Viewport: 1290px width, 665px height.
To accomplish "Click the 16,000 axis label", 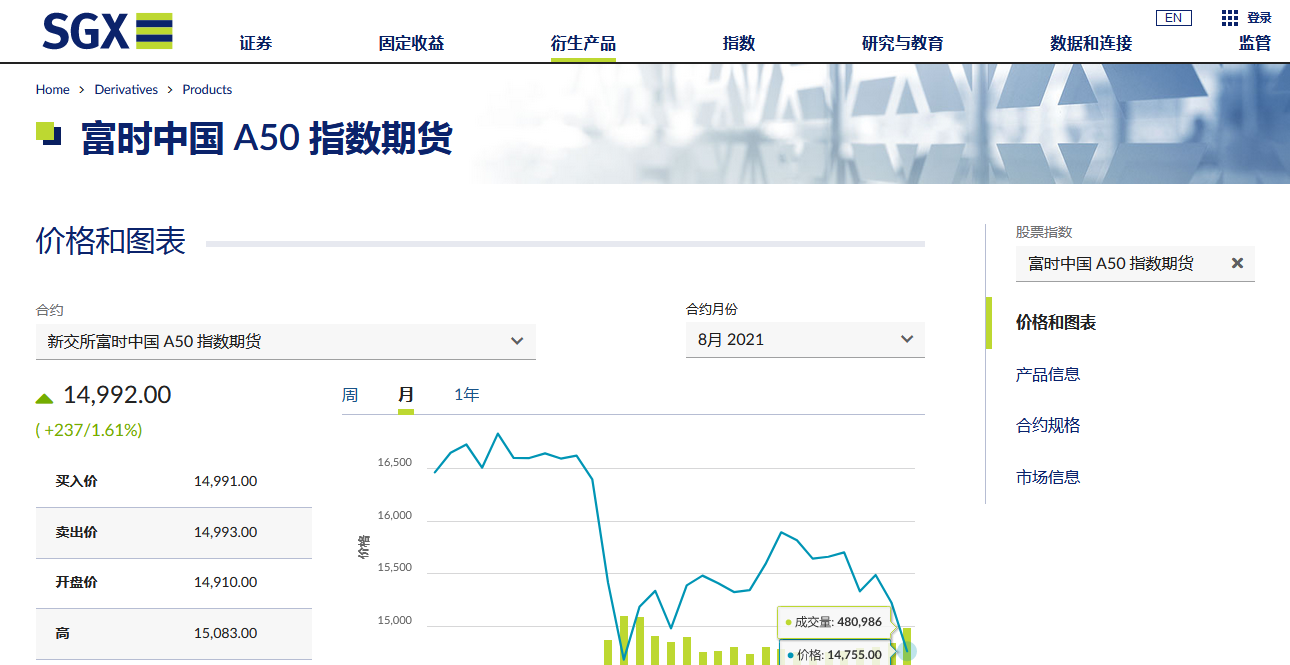I will pyautogui.click(x=394, y=516).
